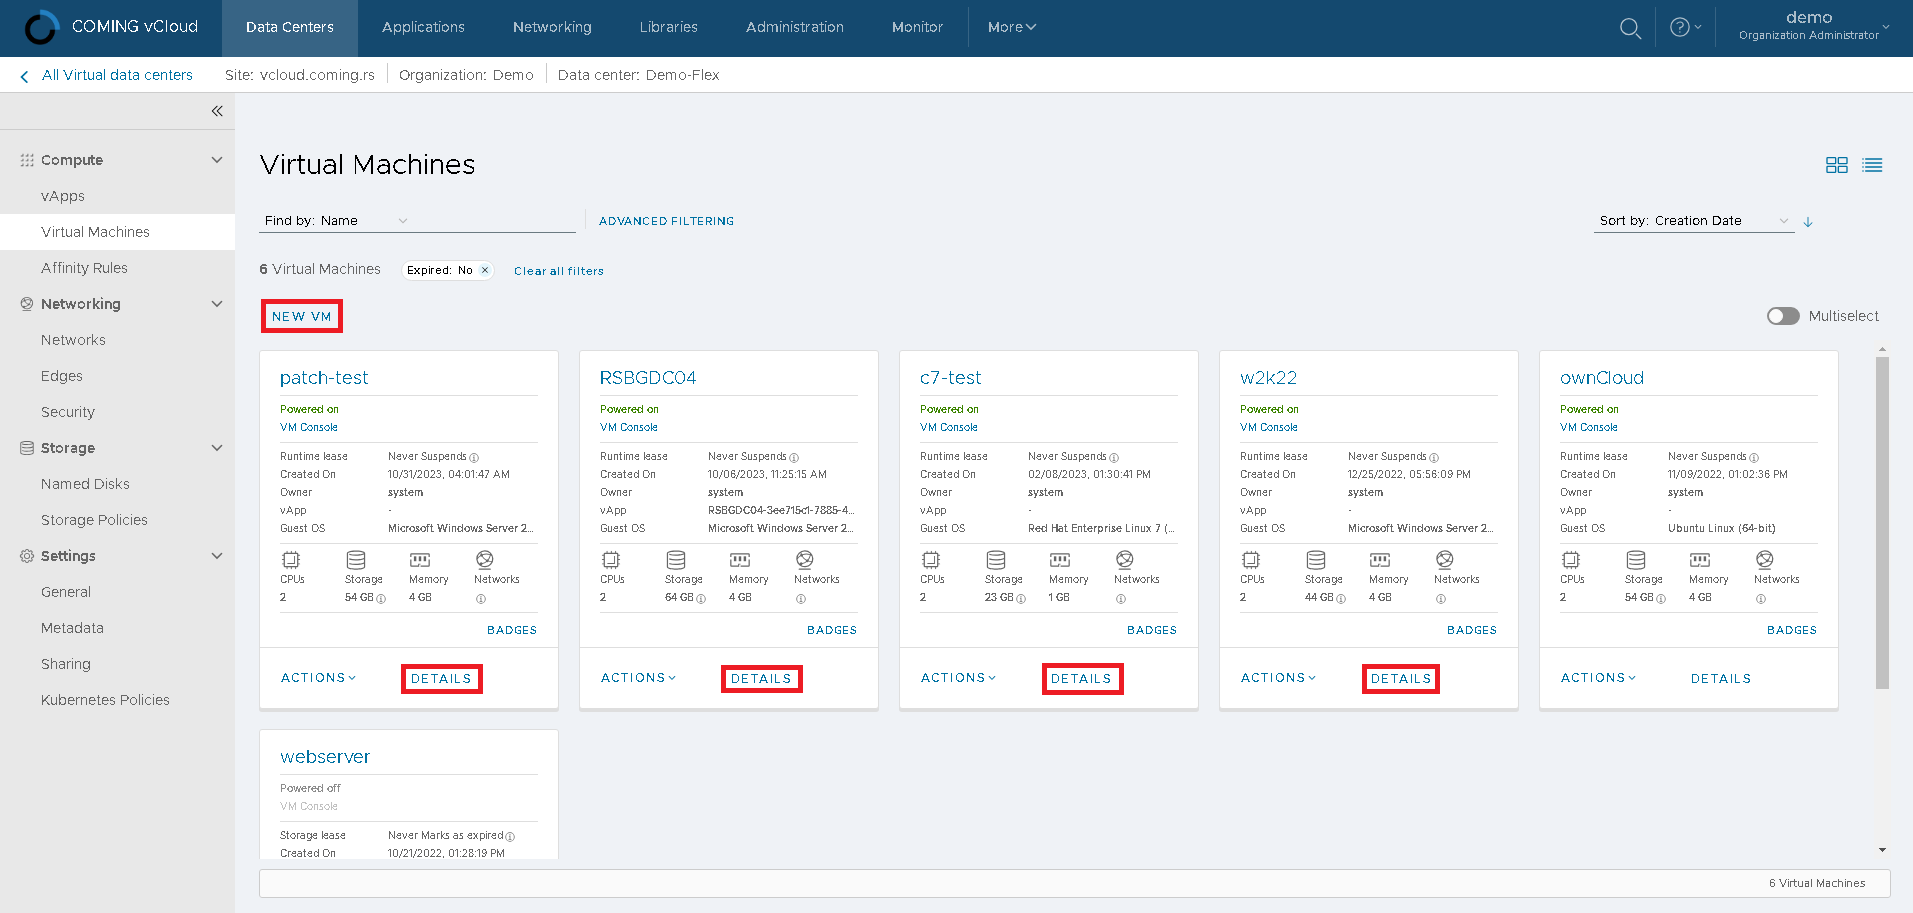Image resolution: width=1913 pixels, height=913 pixels.
Task: Collapse the left navigation sidebar
Action: point(217,111)
